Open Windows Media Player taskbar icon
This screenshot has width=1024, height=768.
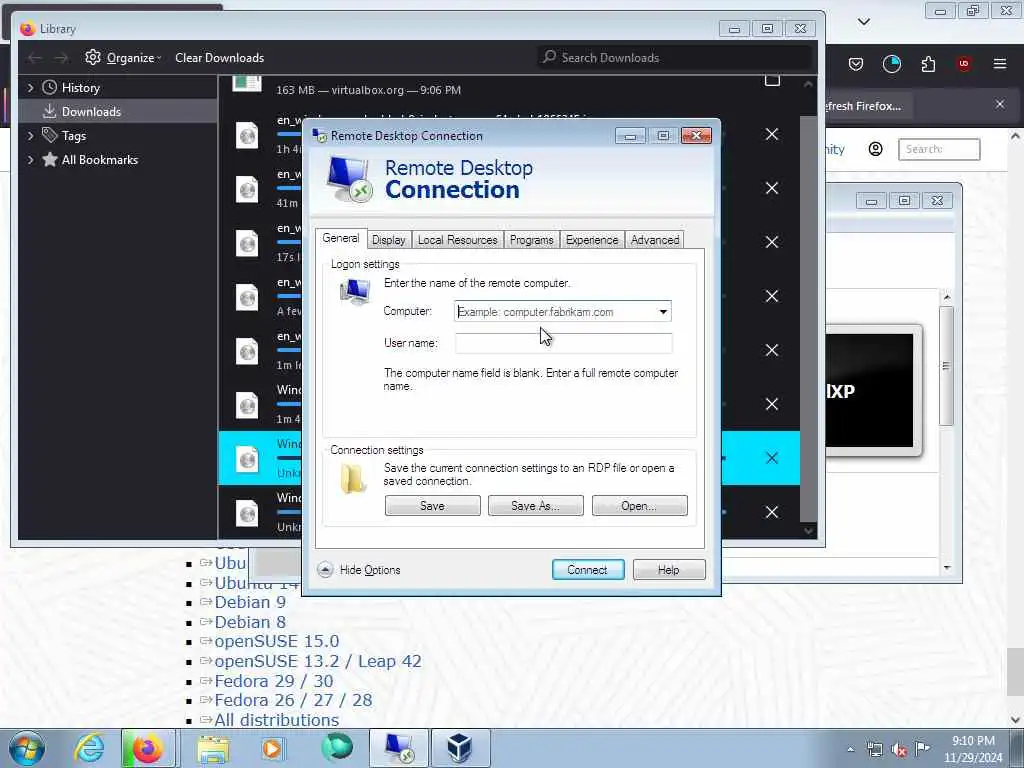[x=272, y=748]
